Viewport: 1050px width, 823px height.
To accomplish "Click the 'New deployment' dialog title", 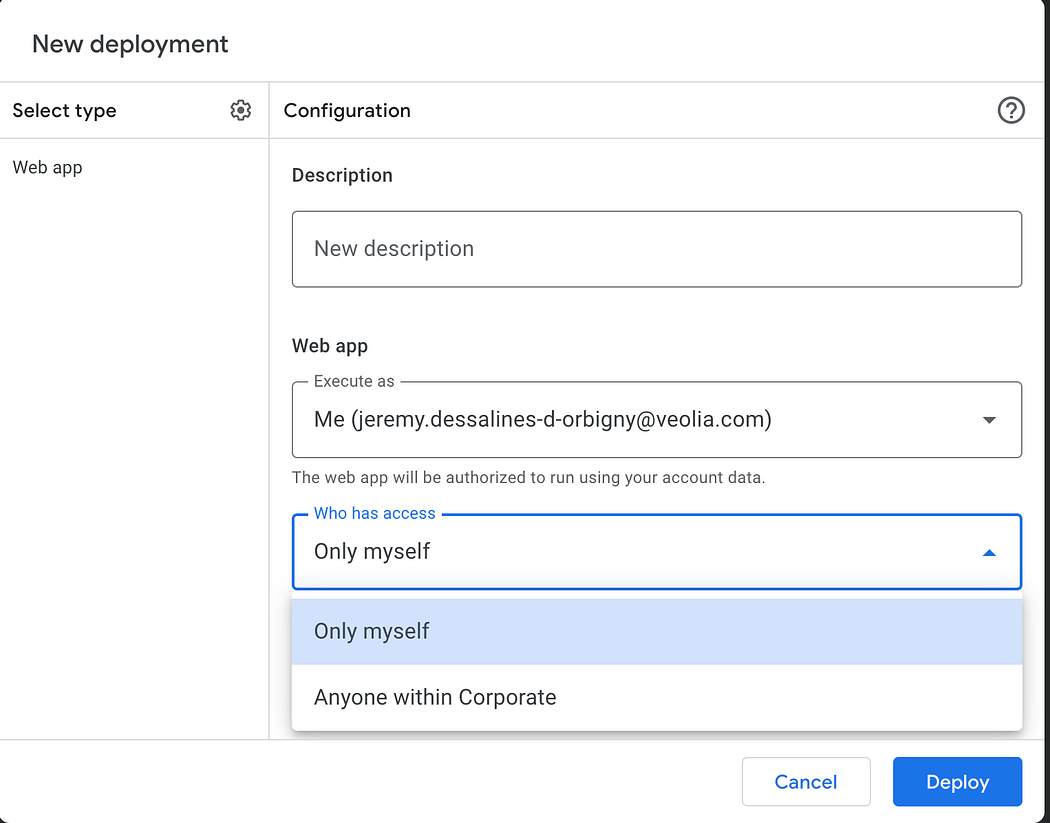I will click(x=130, y=44).
